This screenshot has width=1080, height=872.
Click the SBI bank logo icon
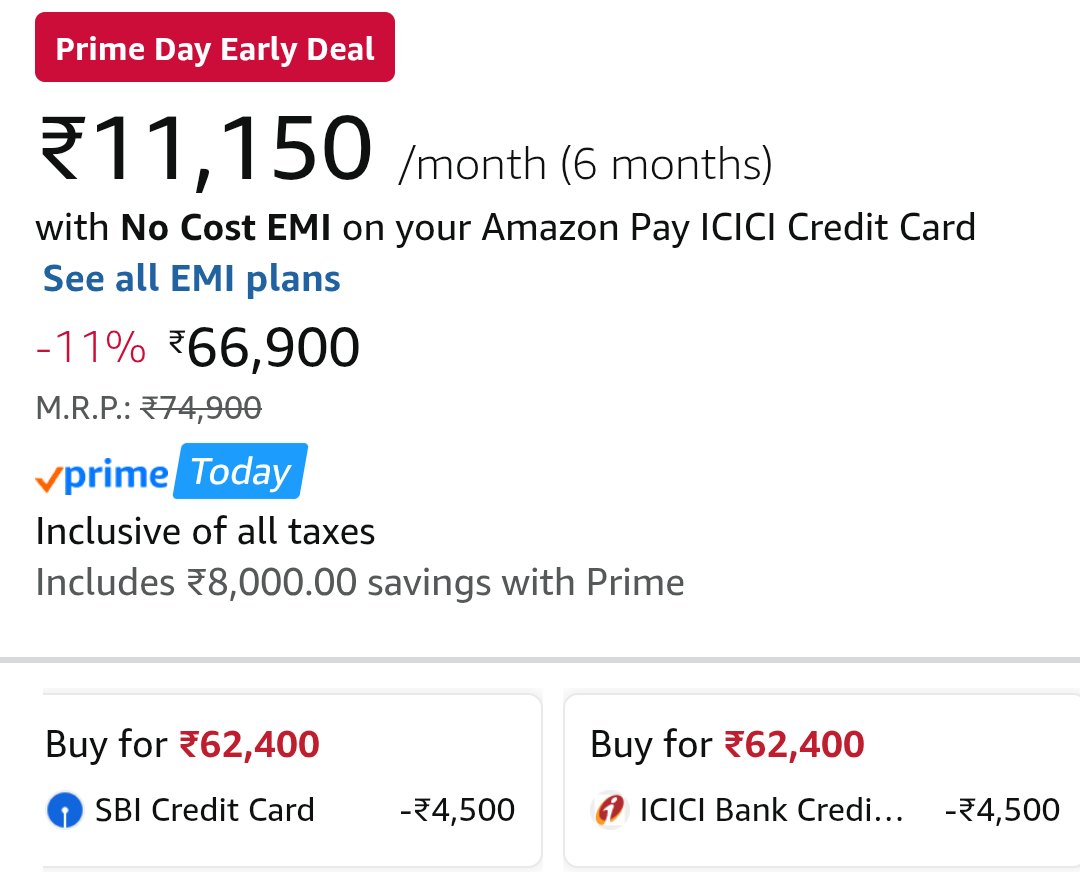(65, 810)
